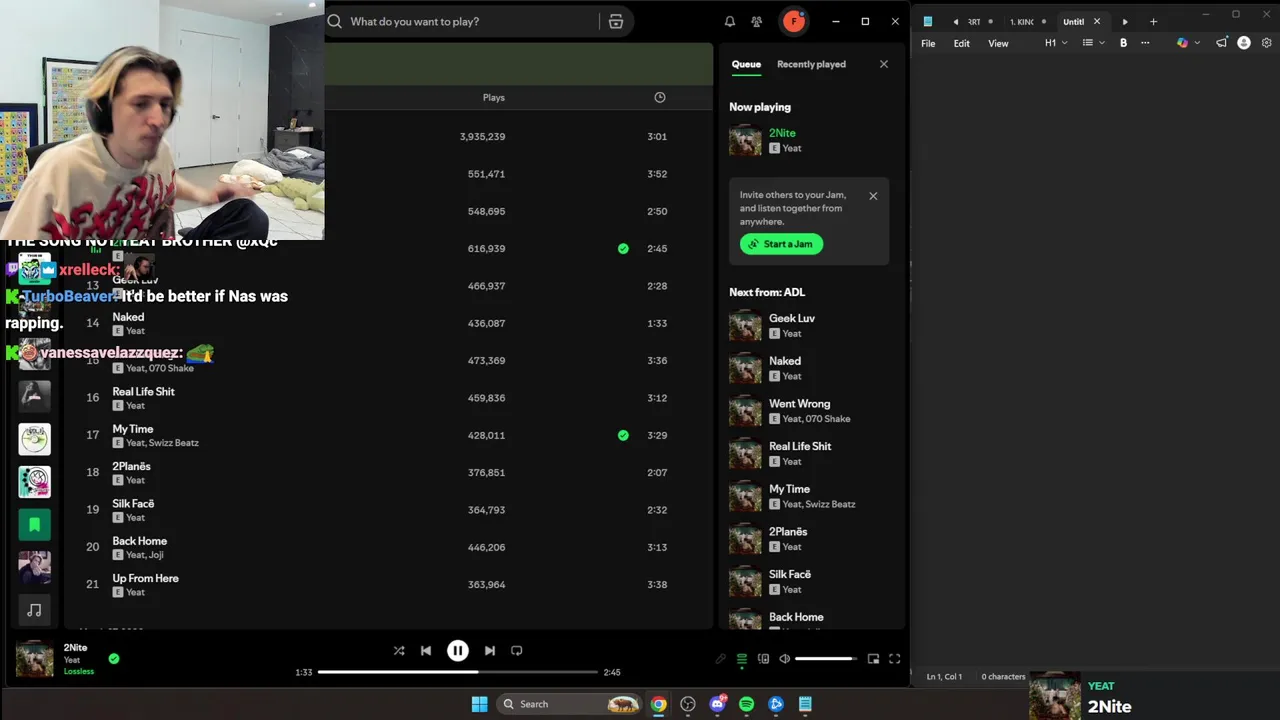Image resolution: width=1280 pixels, height=720 pixels.
Task: Click the Joji artist link on Back Home
Action: coord(155,555)
